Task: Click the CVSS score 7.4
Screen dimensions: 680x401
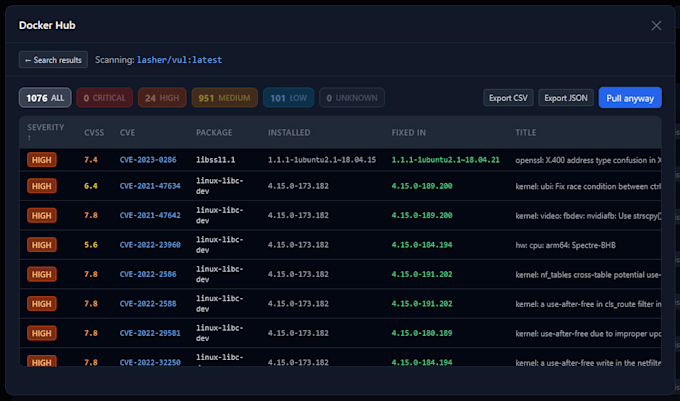Action: 91,160
